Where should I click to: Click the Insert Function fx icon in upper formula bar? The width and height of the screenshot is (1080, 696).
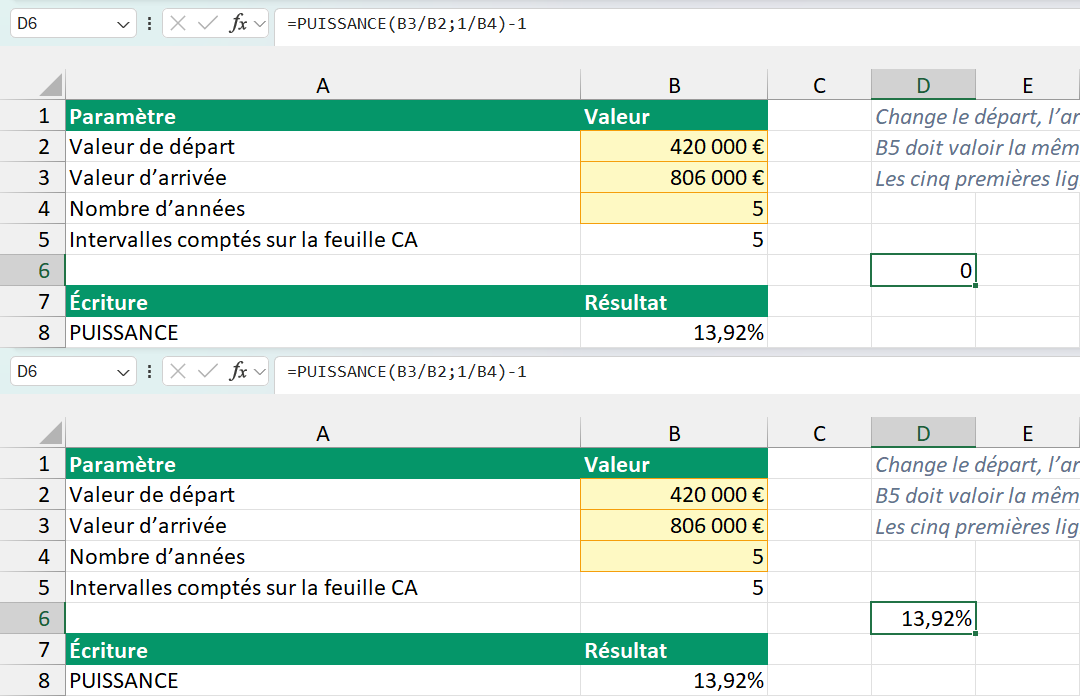point(238,24)
